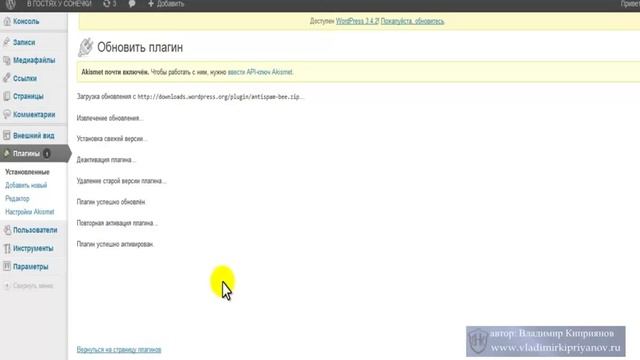Viewport: 640px width, 360px height.
Task: Click the Внешний вид sidebar icon
Action: (7, 136)
